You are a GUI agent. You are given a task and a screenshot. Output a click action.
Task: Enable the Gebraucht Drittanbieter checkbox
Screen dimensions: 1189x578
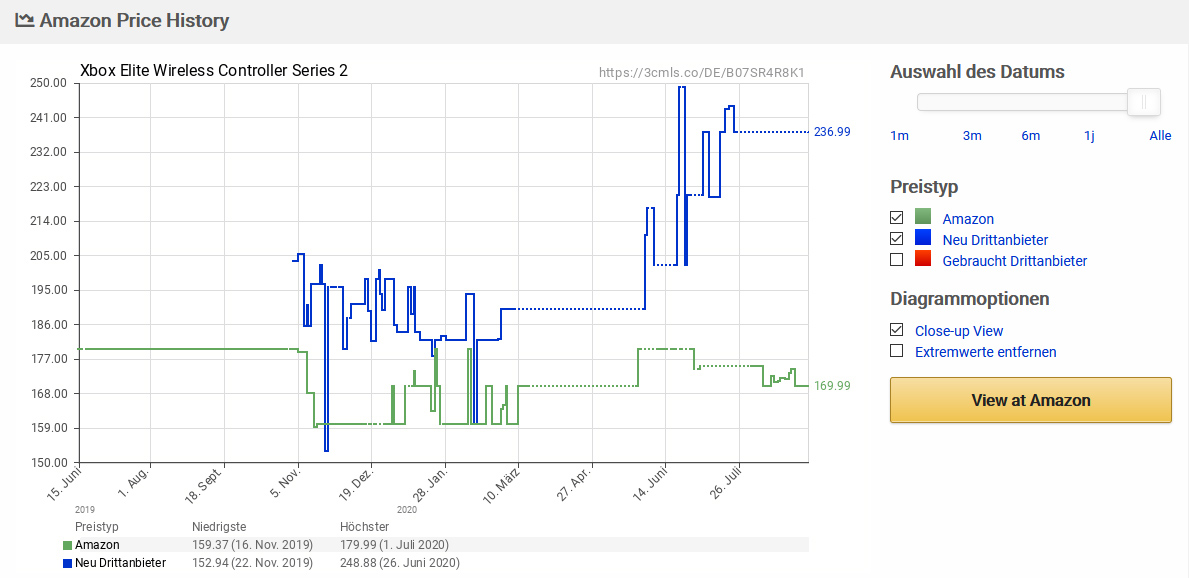[x=897, y=260]
